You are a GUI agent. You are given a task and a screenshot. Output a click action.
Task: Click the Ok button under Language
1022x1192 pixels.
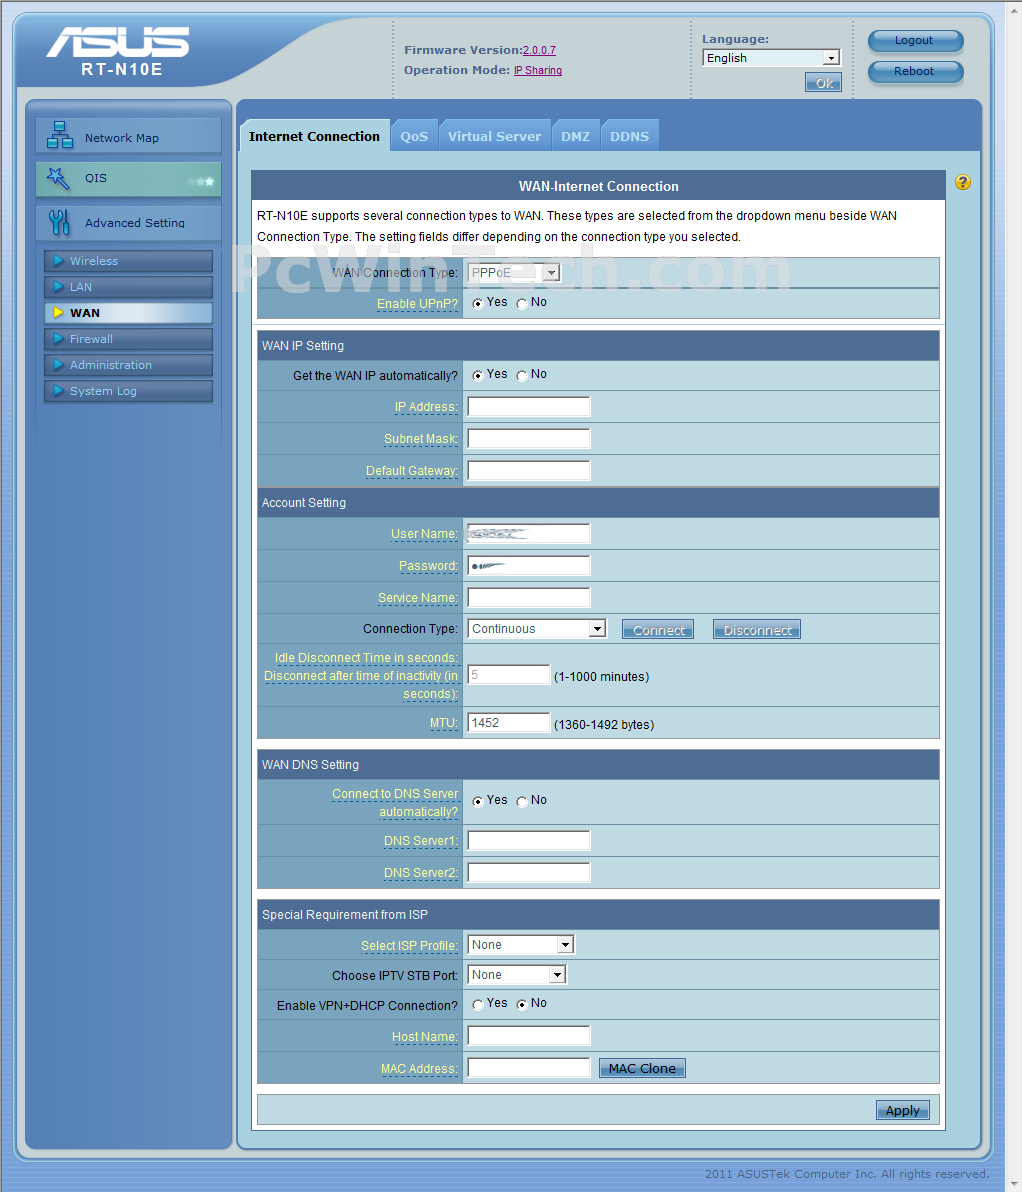pos(824,83)
